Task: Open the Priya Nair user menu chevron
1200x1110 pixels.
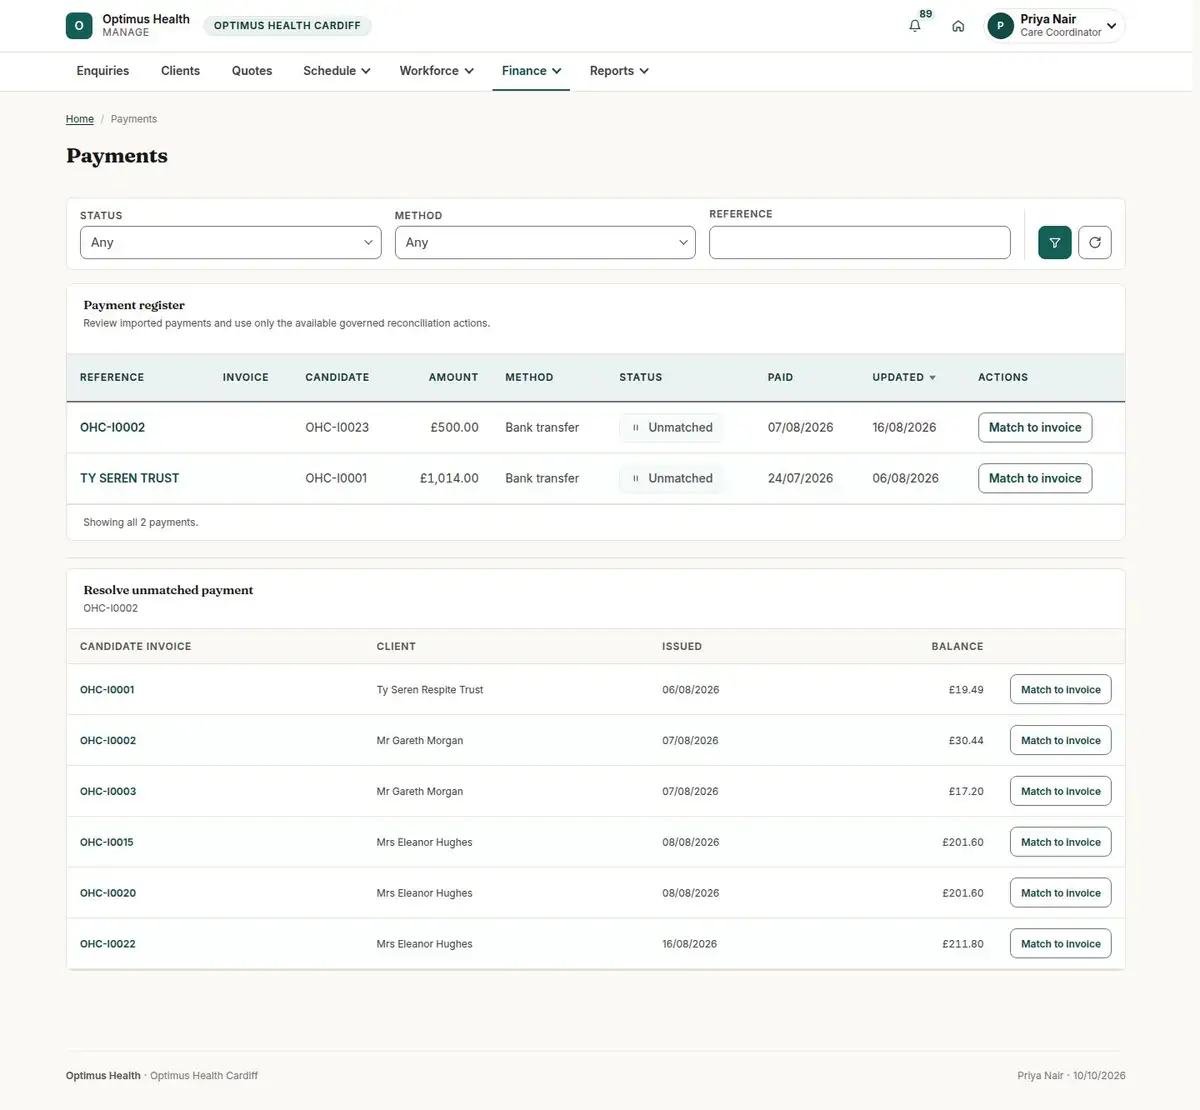Action: point(1111,26)
